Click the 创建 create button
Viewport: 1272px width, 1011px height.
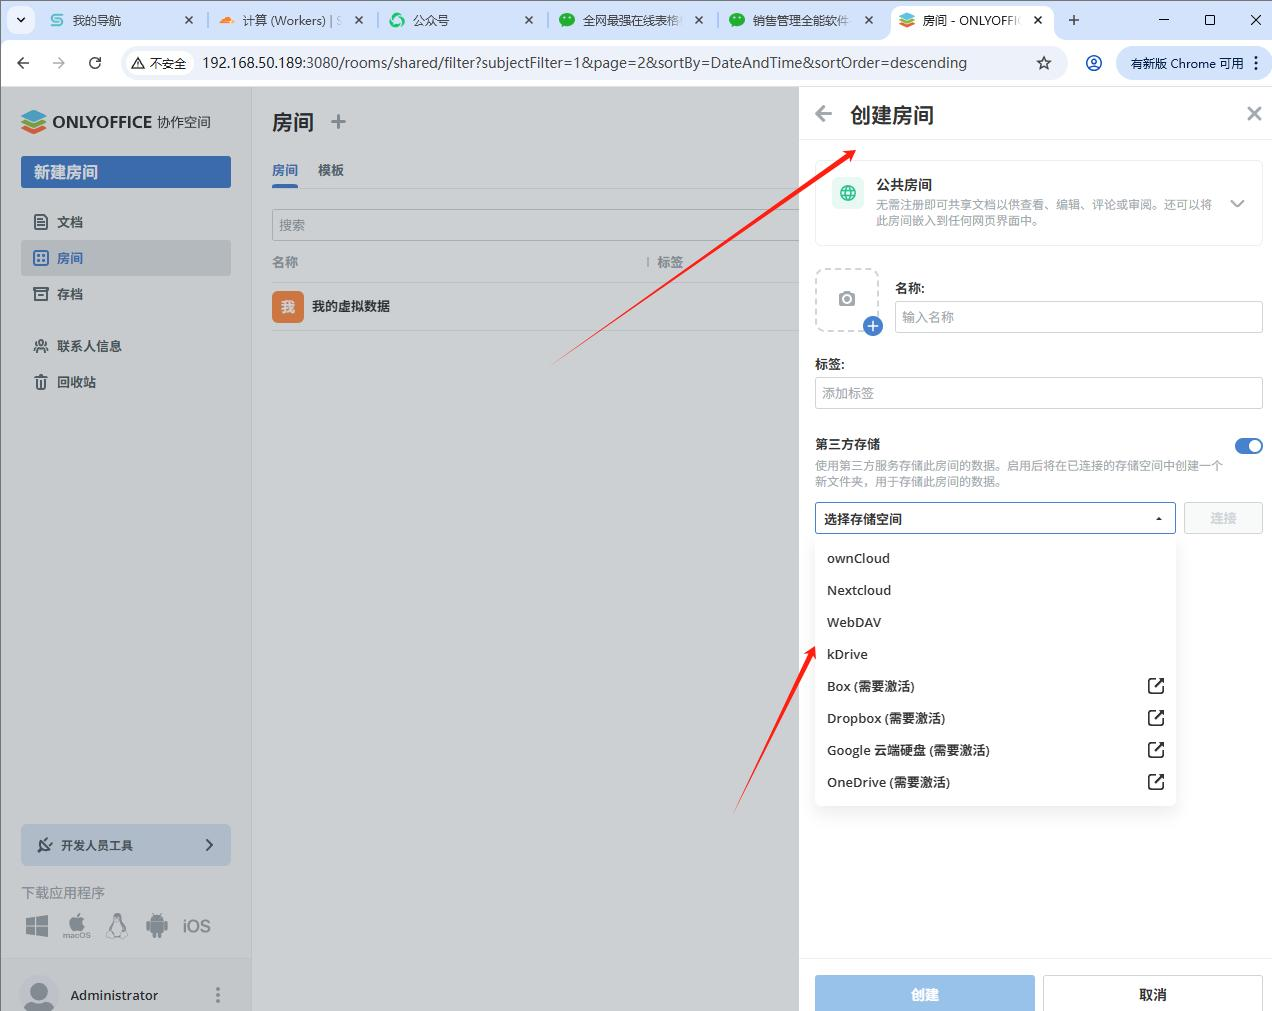point(925,993)
